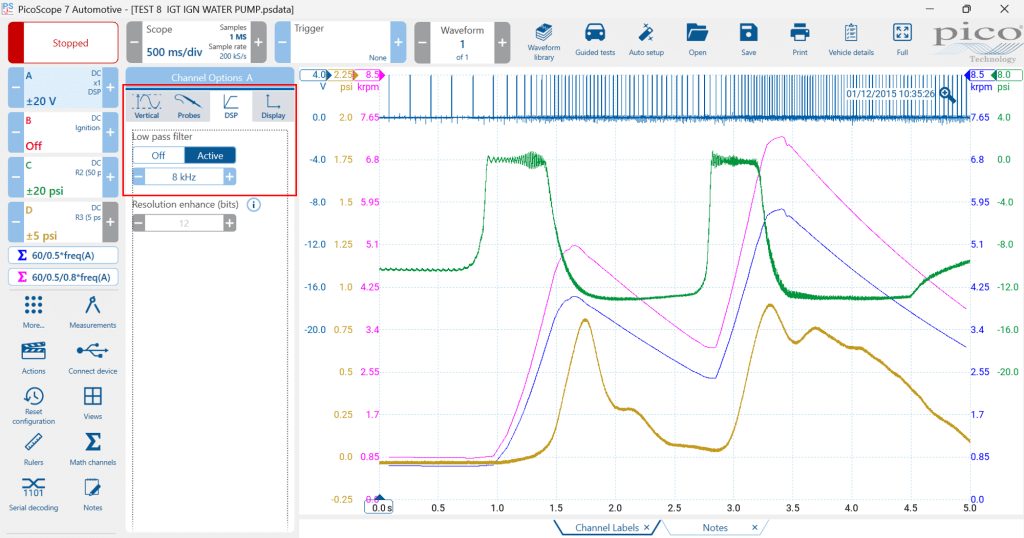
Task: Select math channel 60/0.5*freq(A)
Action: pos(63,255)
